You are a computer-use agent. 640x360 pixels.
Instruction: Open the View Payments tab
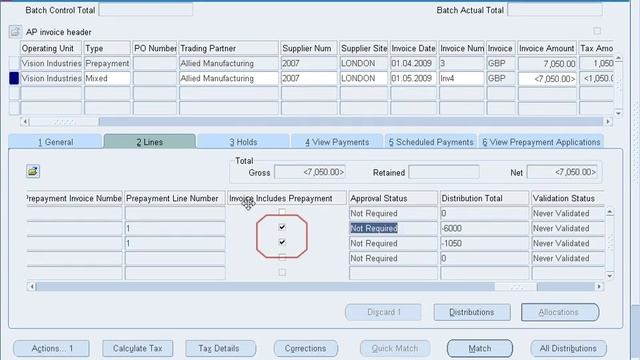[x=337, y=142]
